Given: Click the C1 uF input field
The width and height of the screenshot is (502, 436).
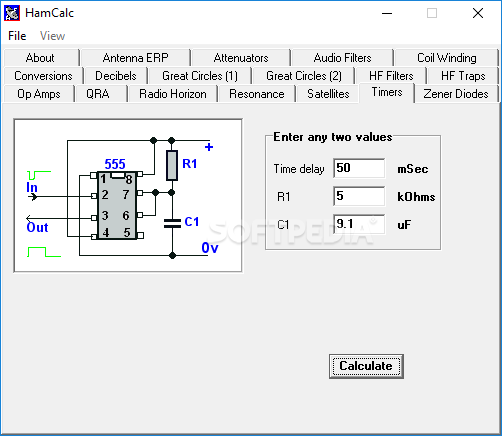Looking at the screenshot, I should [359, 224].
